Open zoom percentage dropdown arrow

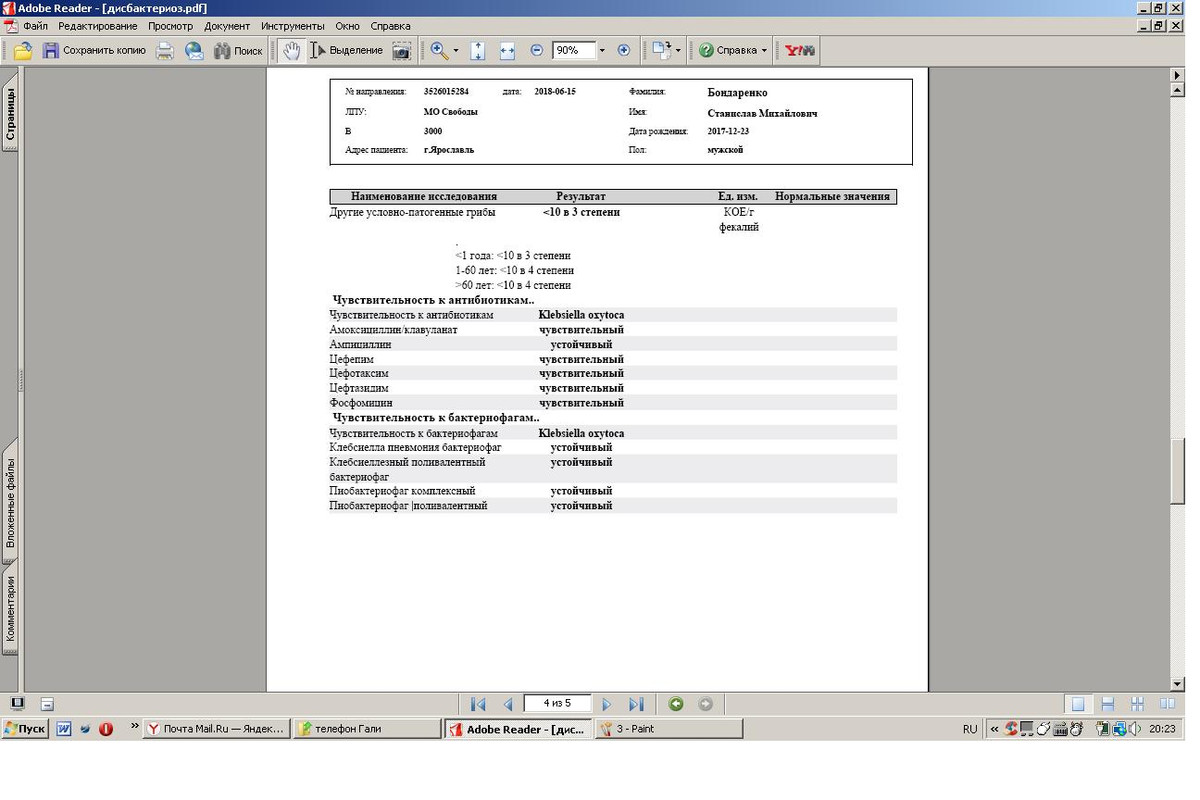[602, 50]
